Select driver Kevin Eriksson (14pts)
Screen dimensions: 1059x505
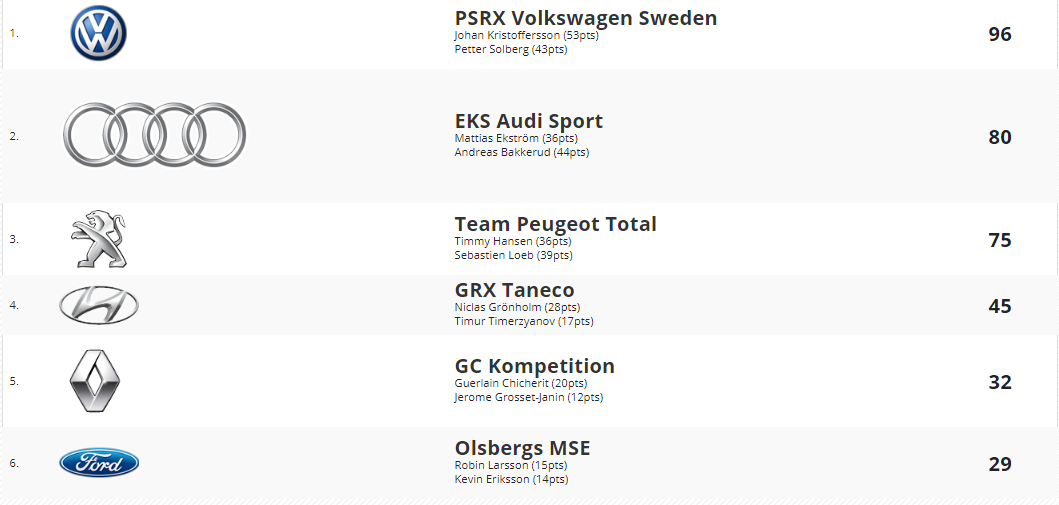[x=511, y=479]
